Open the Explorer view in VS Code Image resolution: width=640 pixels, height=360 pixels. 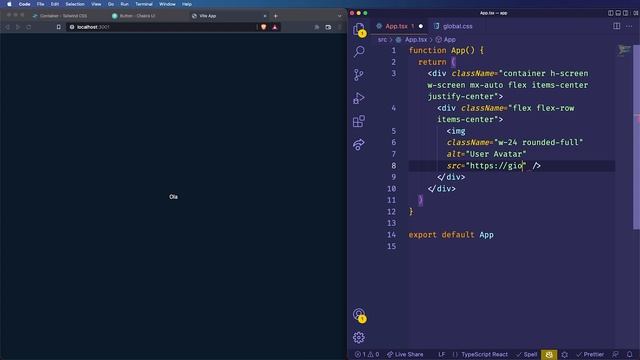pyautogui.click(x=359, y=29)
